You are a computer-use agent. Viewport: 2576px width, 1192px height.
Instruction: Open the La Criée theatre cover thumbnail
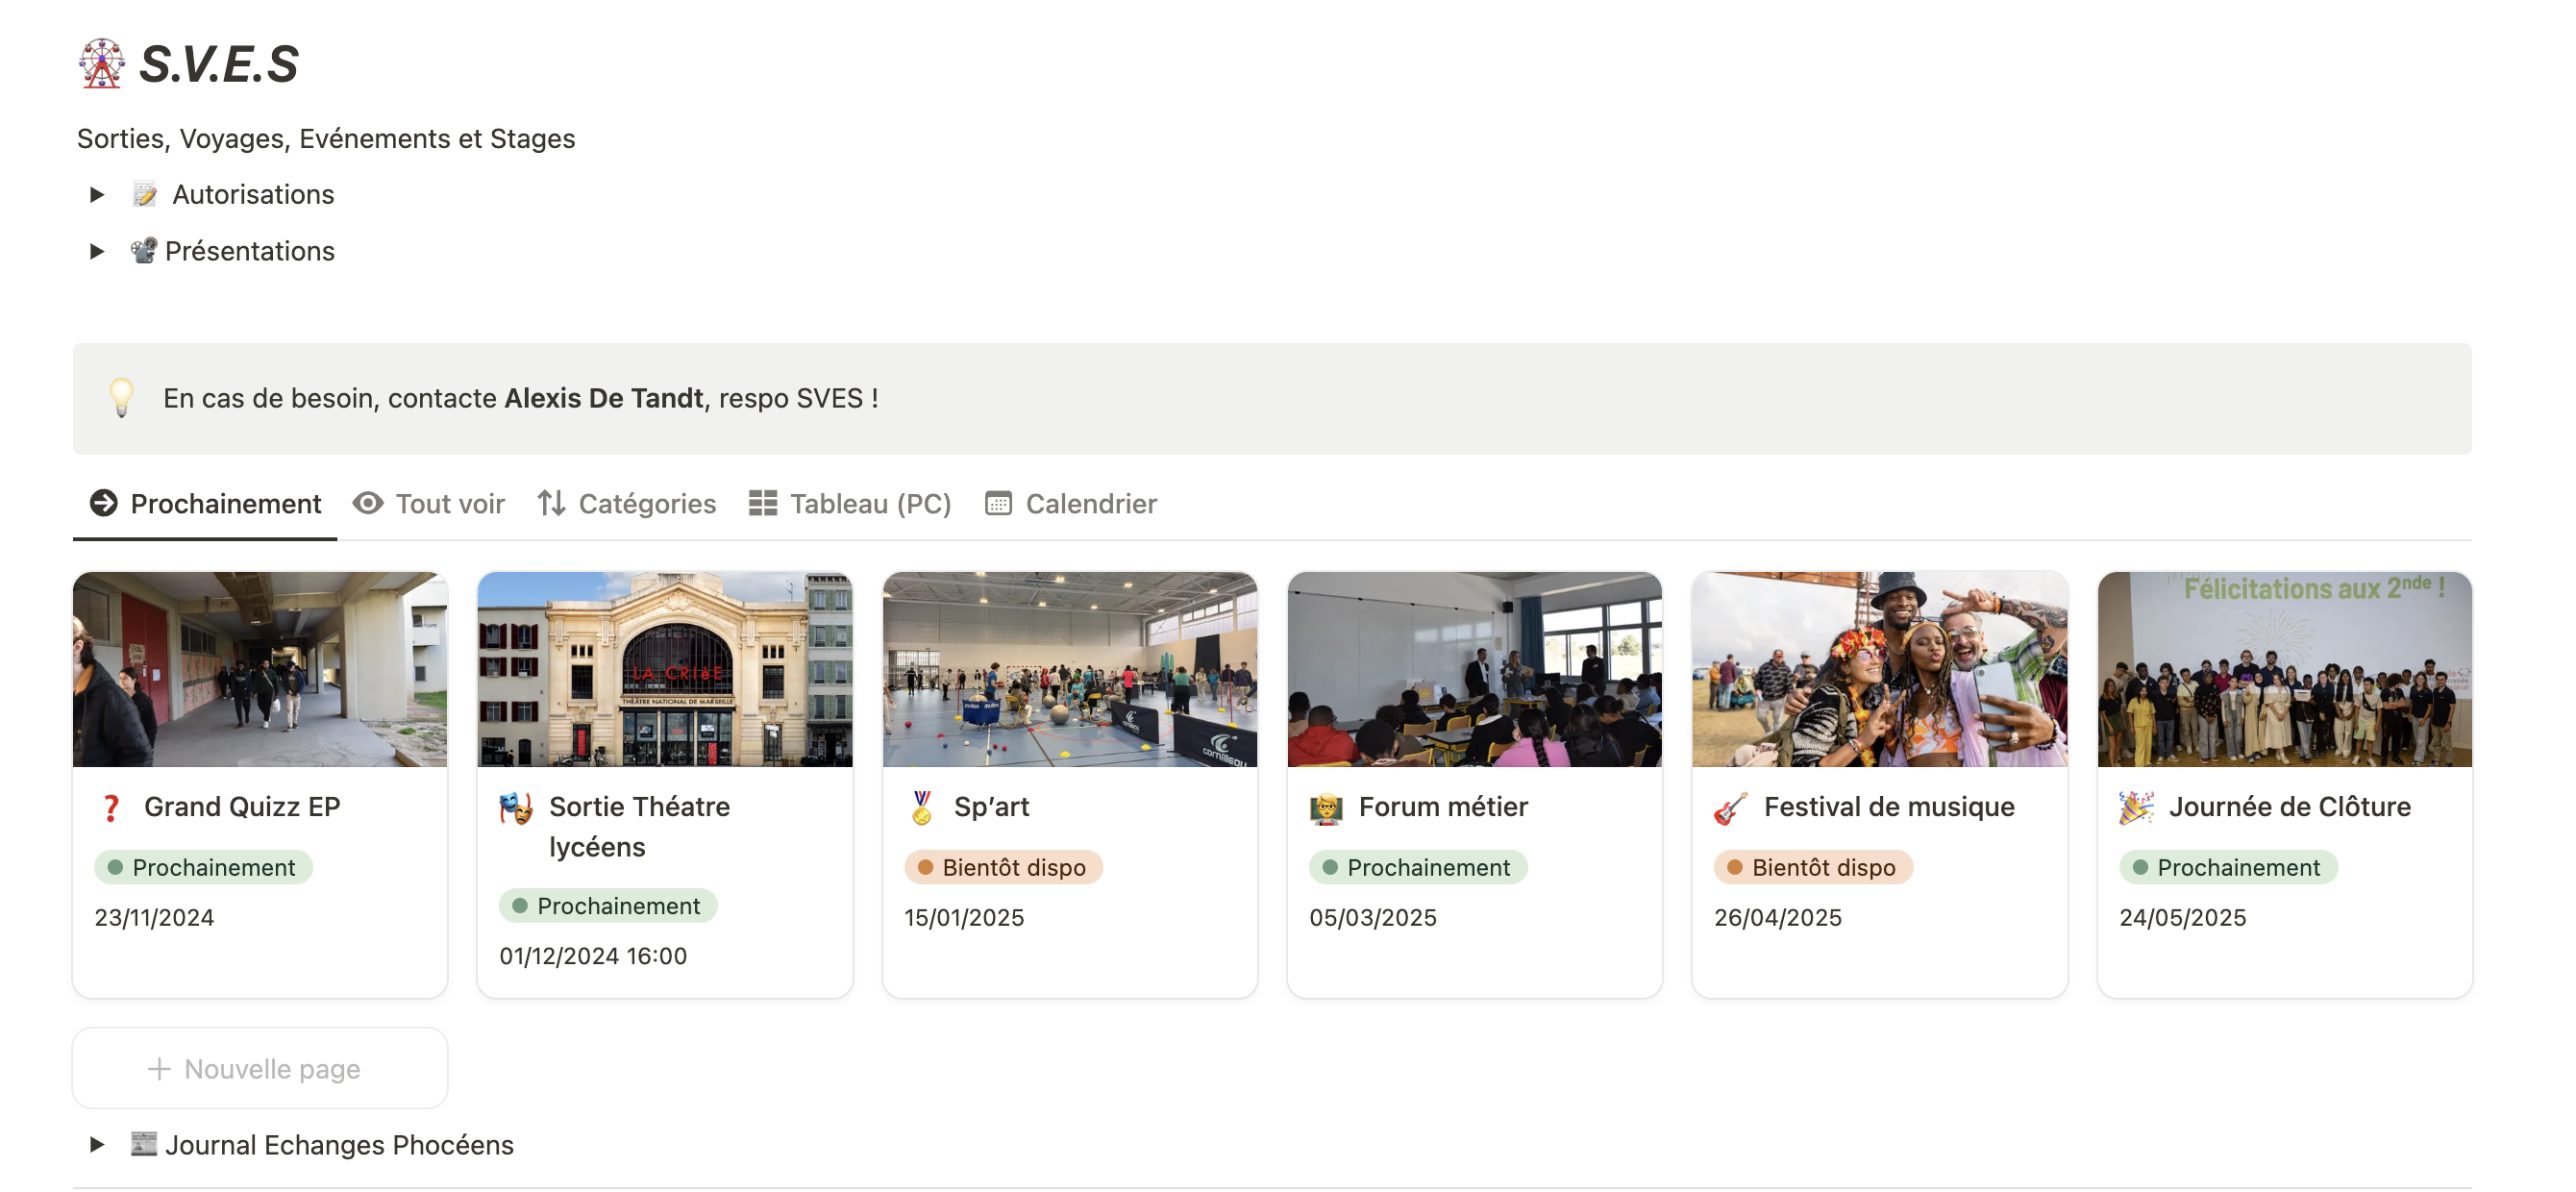pyautogui.click(x=665, y=669)
